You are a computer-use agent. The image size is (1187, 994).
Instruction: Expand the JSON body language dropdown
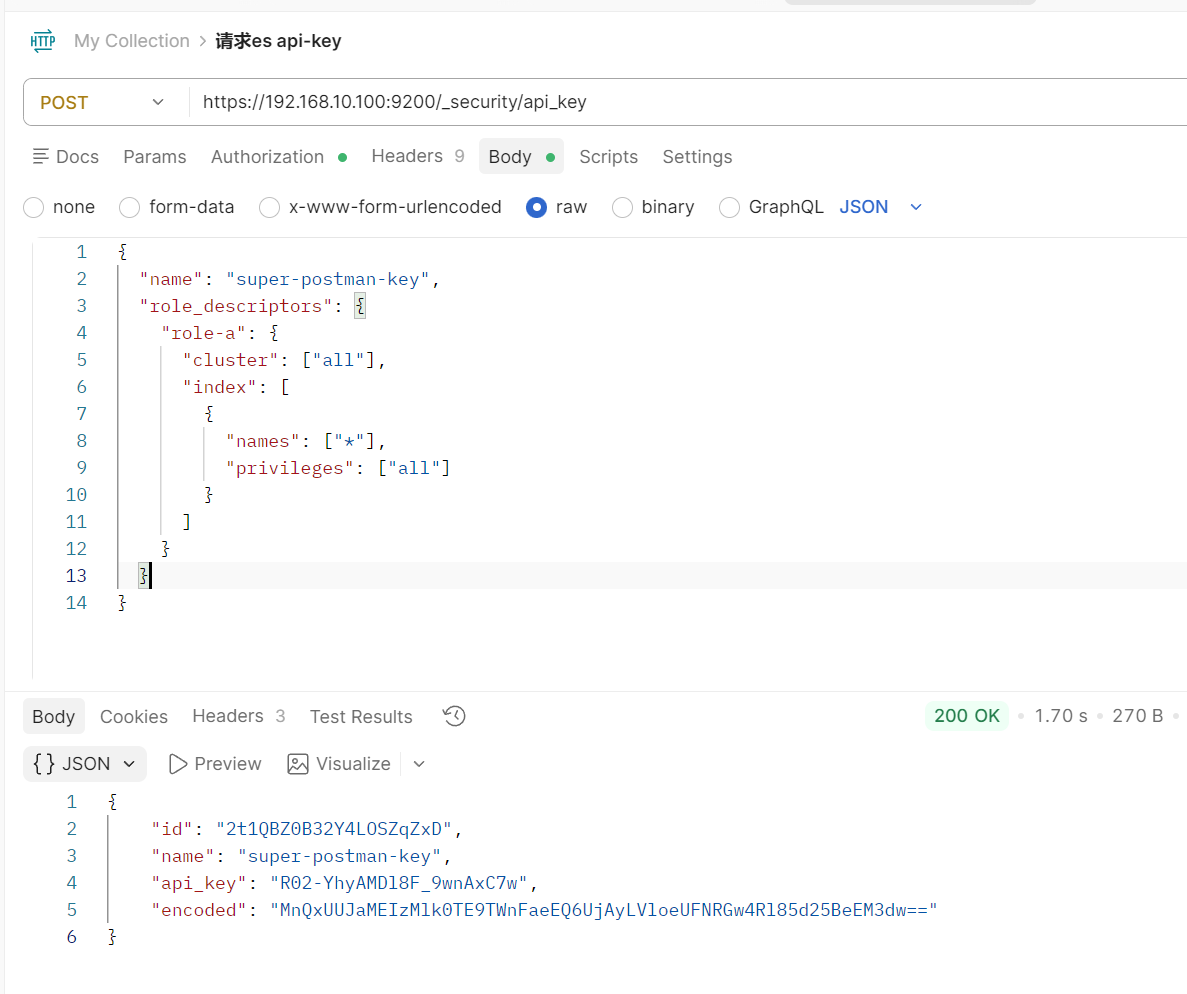click(x=880, y=207)
